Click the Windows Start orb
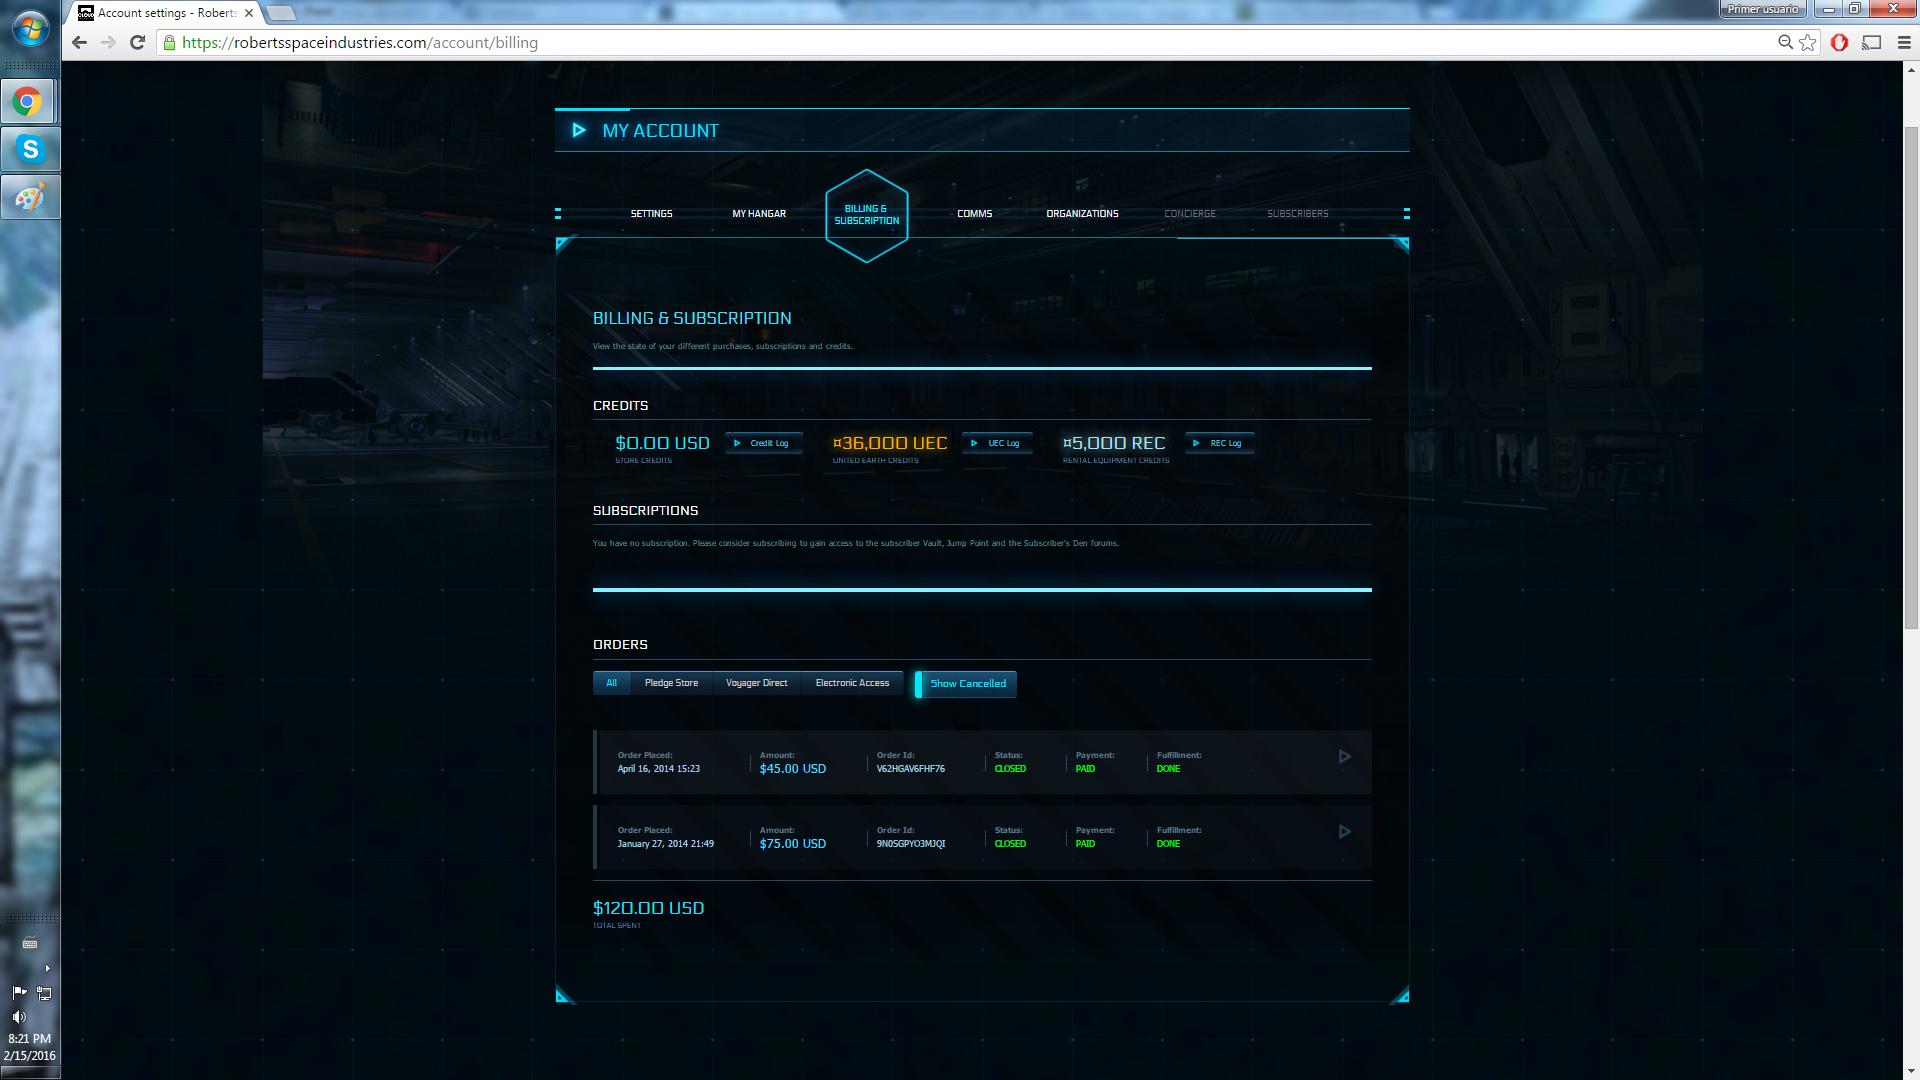Screen dimensions: 1920x1080 (x=30, y=28)
